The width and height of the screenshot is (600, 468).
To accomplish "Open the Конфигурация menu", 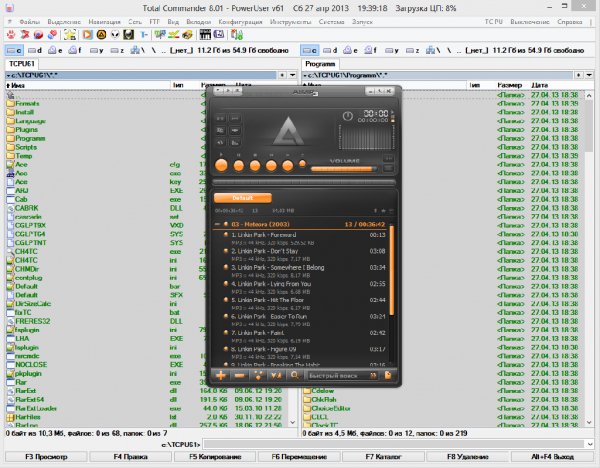I will tap(240, 22).
